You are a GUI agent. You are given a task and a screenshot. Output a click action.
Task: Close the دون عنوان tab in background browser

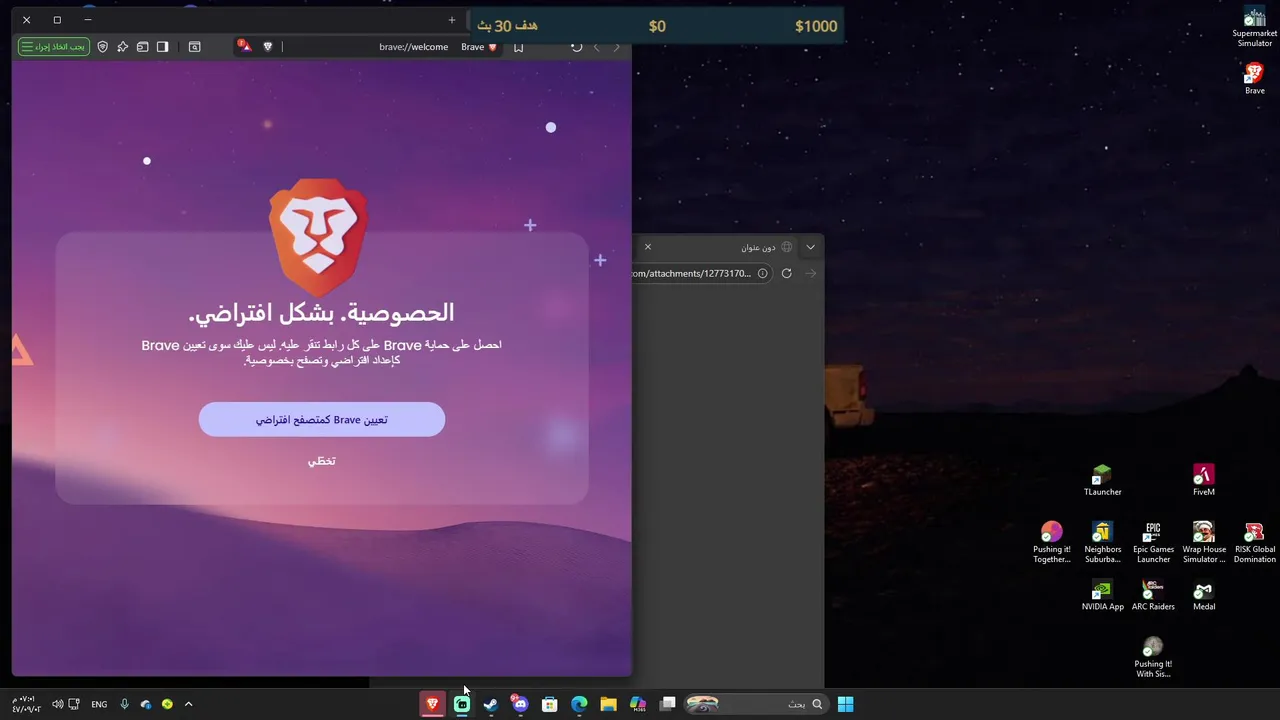pos(647,247)
